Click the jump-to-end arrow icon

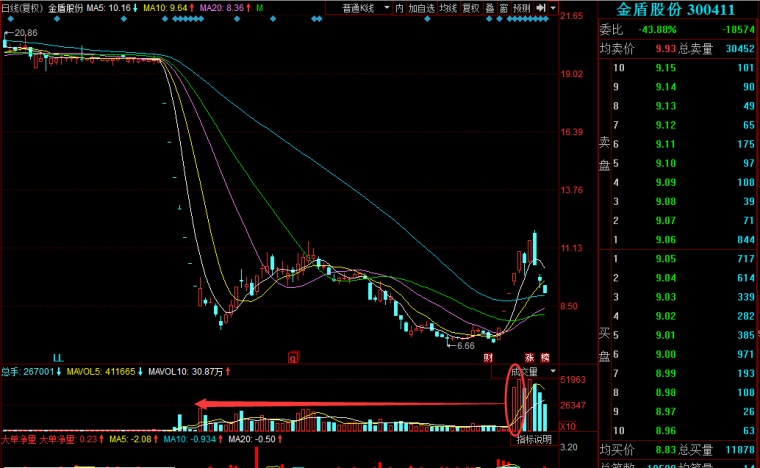click(539, 8)
